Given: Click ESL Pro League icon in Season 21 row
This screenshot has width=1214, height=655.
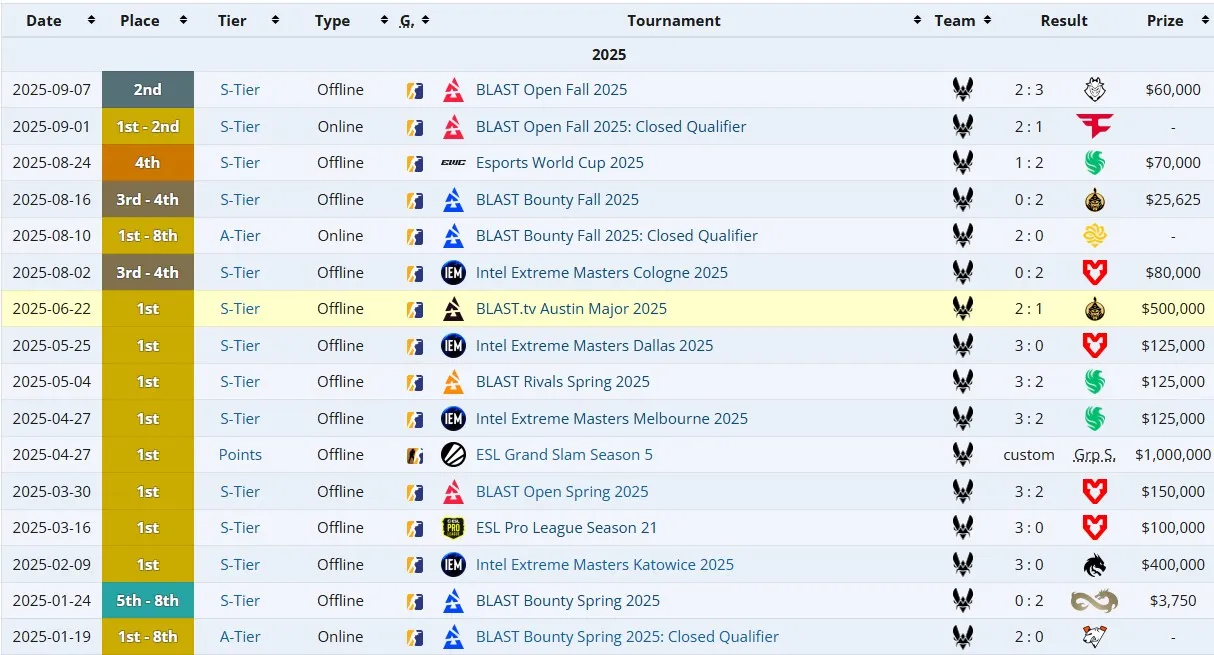Looking at the screenshot, I should 453,528.
